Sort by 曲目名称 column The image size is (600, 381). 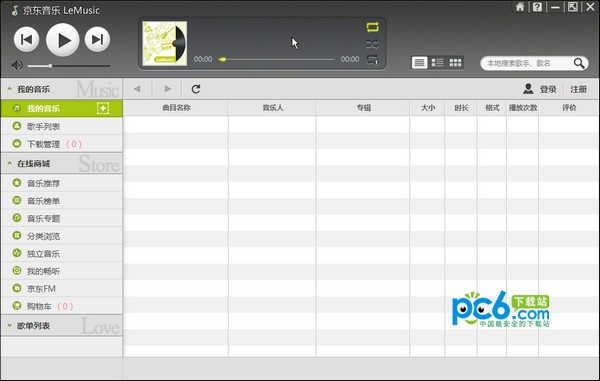[176, 108]
